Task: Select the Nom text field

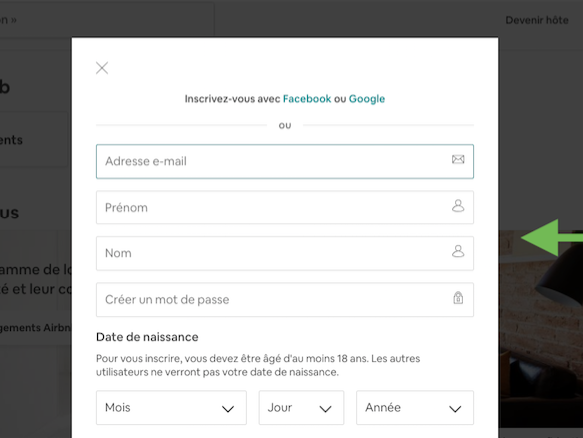Action: click(285, 253)
